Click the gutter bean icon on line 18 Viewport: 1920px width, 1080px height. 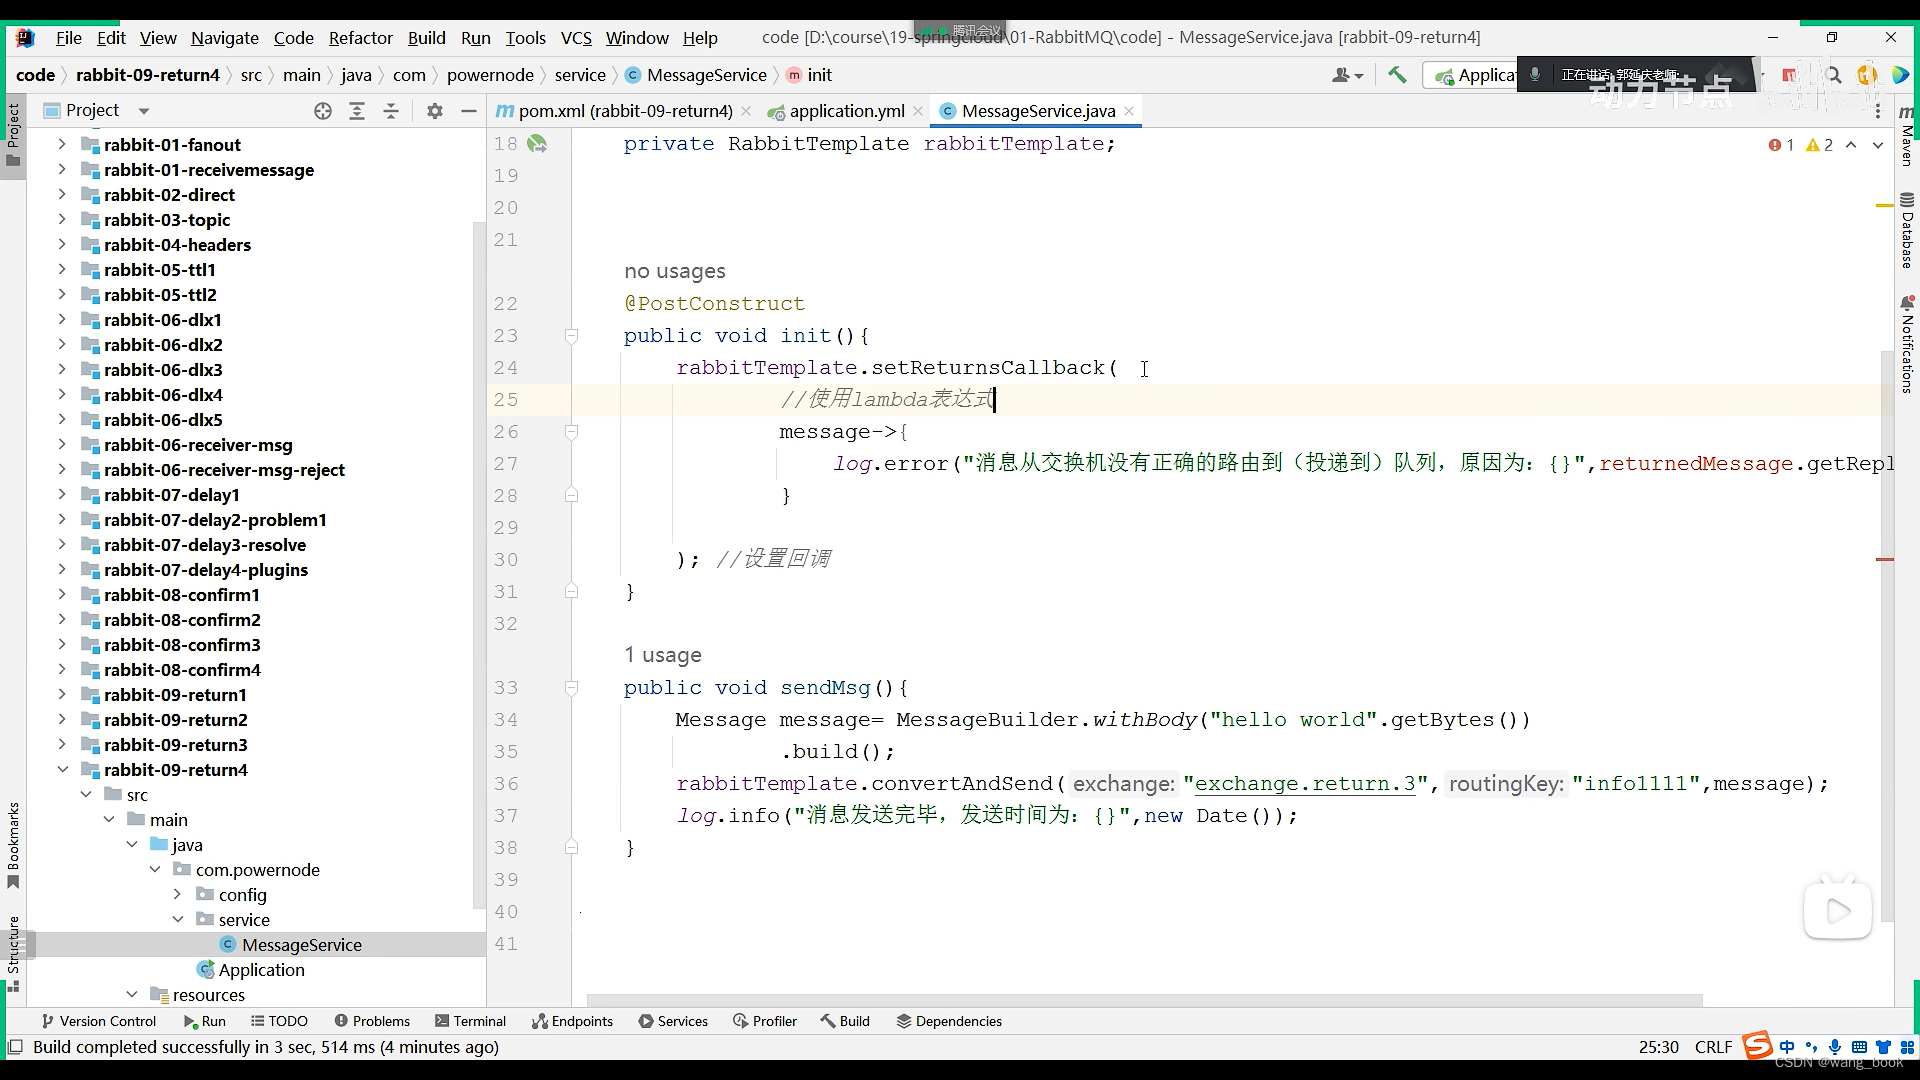coord(538,144)
